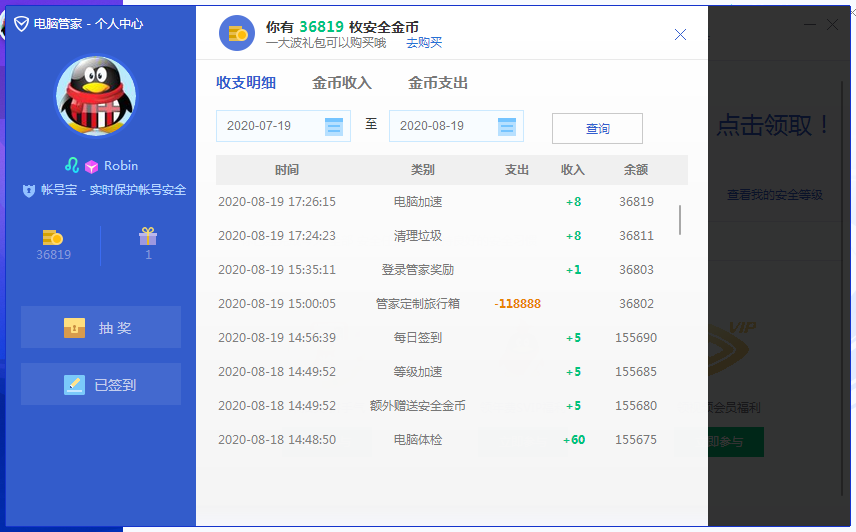Image resolution: width=856 pixels, height=532 pixels.
Task: Follow the 去购买 link
Action: [x=424, y=43]
